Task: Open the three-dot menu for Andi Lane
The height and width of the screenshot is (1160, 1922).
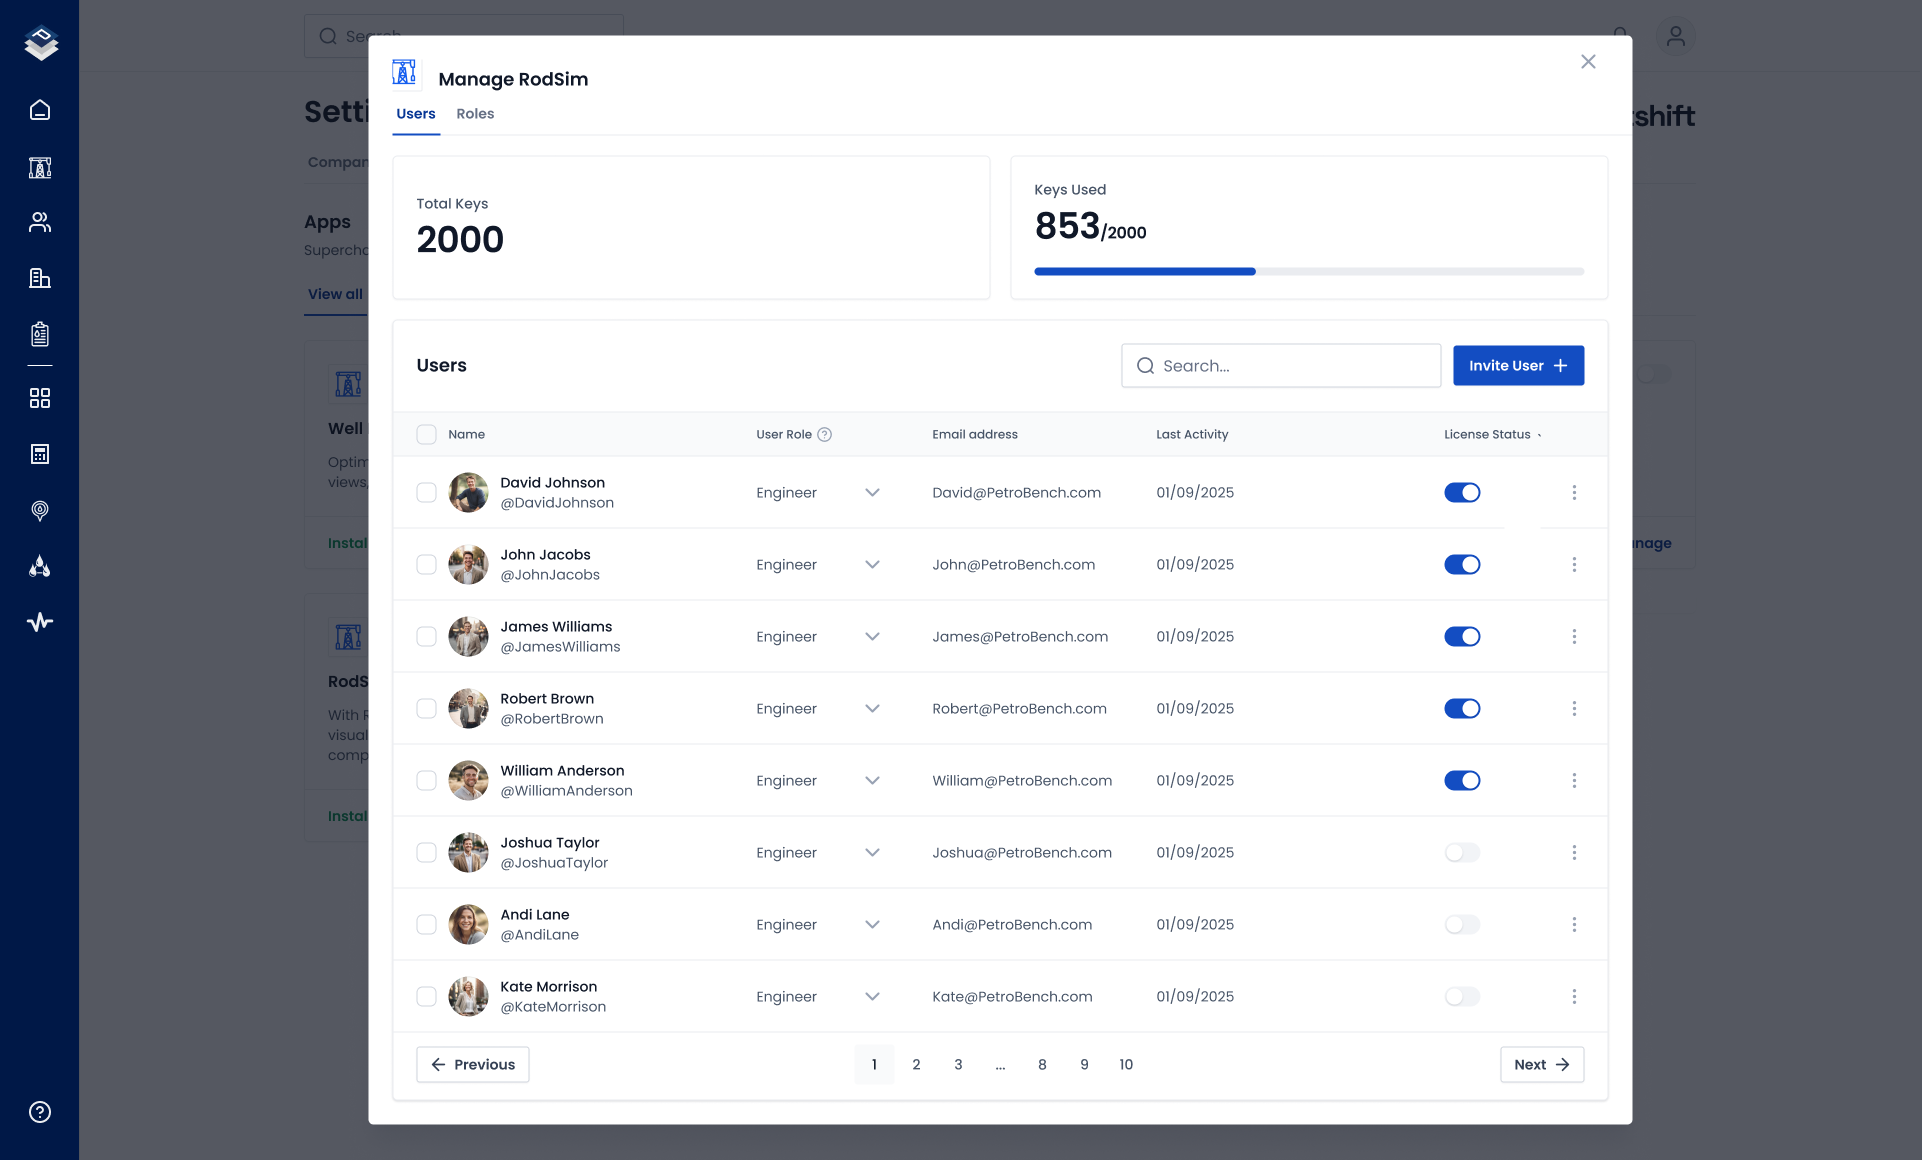Action: [1574, 924]
